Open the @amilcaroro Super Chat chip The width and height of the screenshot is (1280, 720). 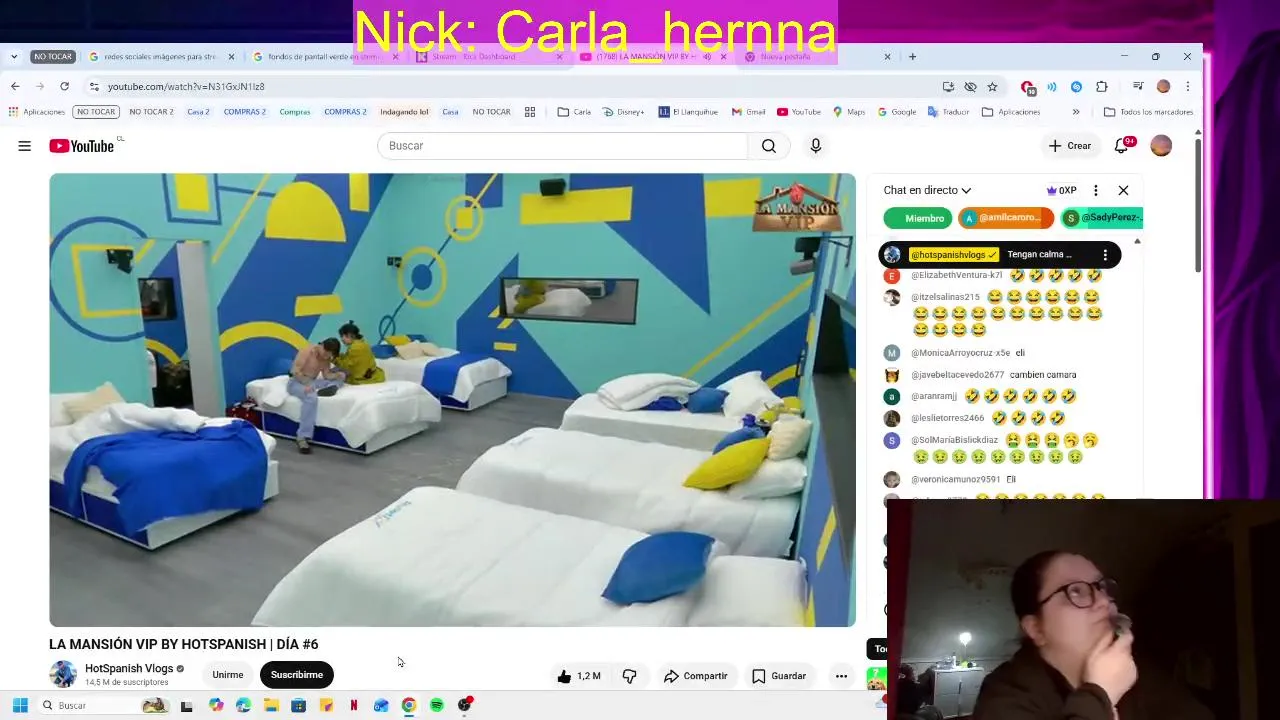[1006, 218]
